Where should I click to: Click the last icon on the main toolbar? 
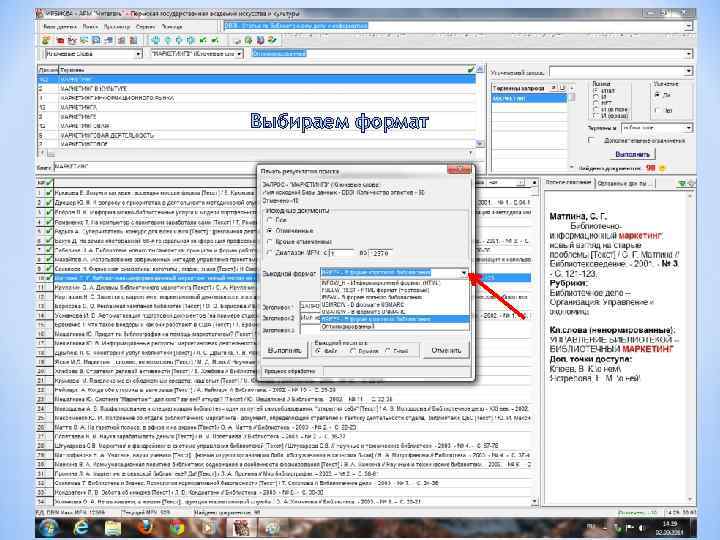pyautogui.click(x=272, y=40)
